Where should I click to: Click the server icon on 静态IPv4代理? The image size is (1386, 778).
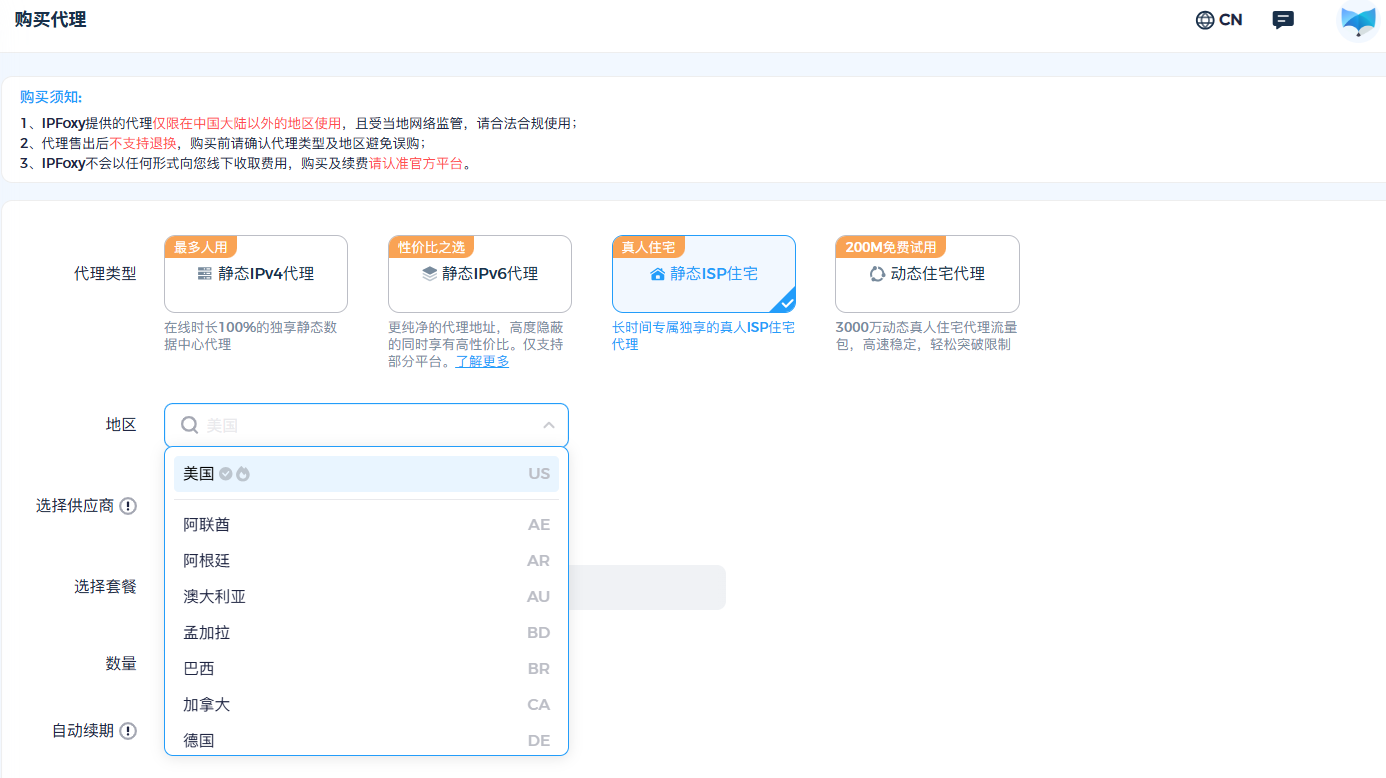pos(205,274)
